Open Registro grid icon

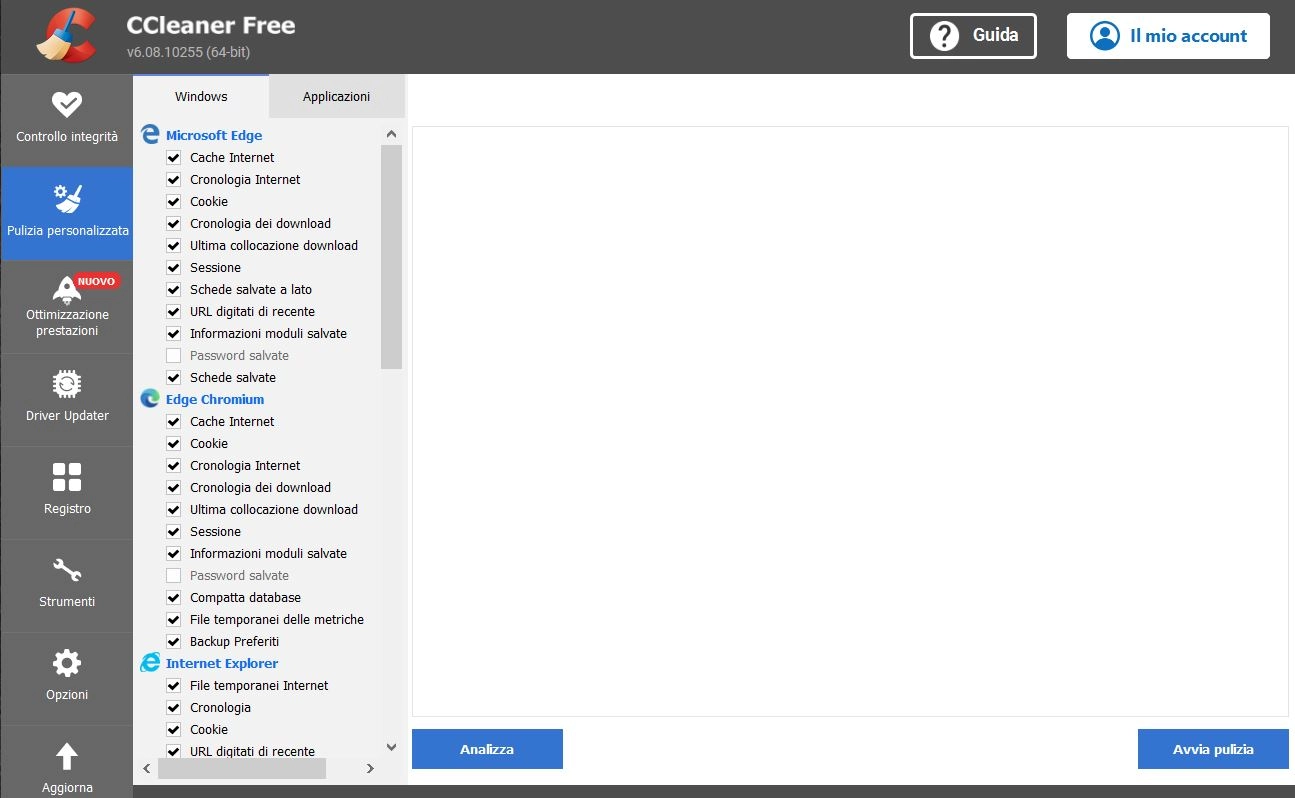tap(67, 477)
